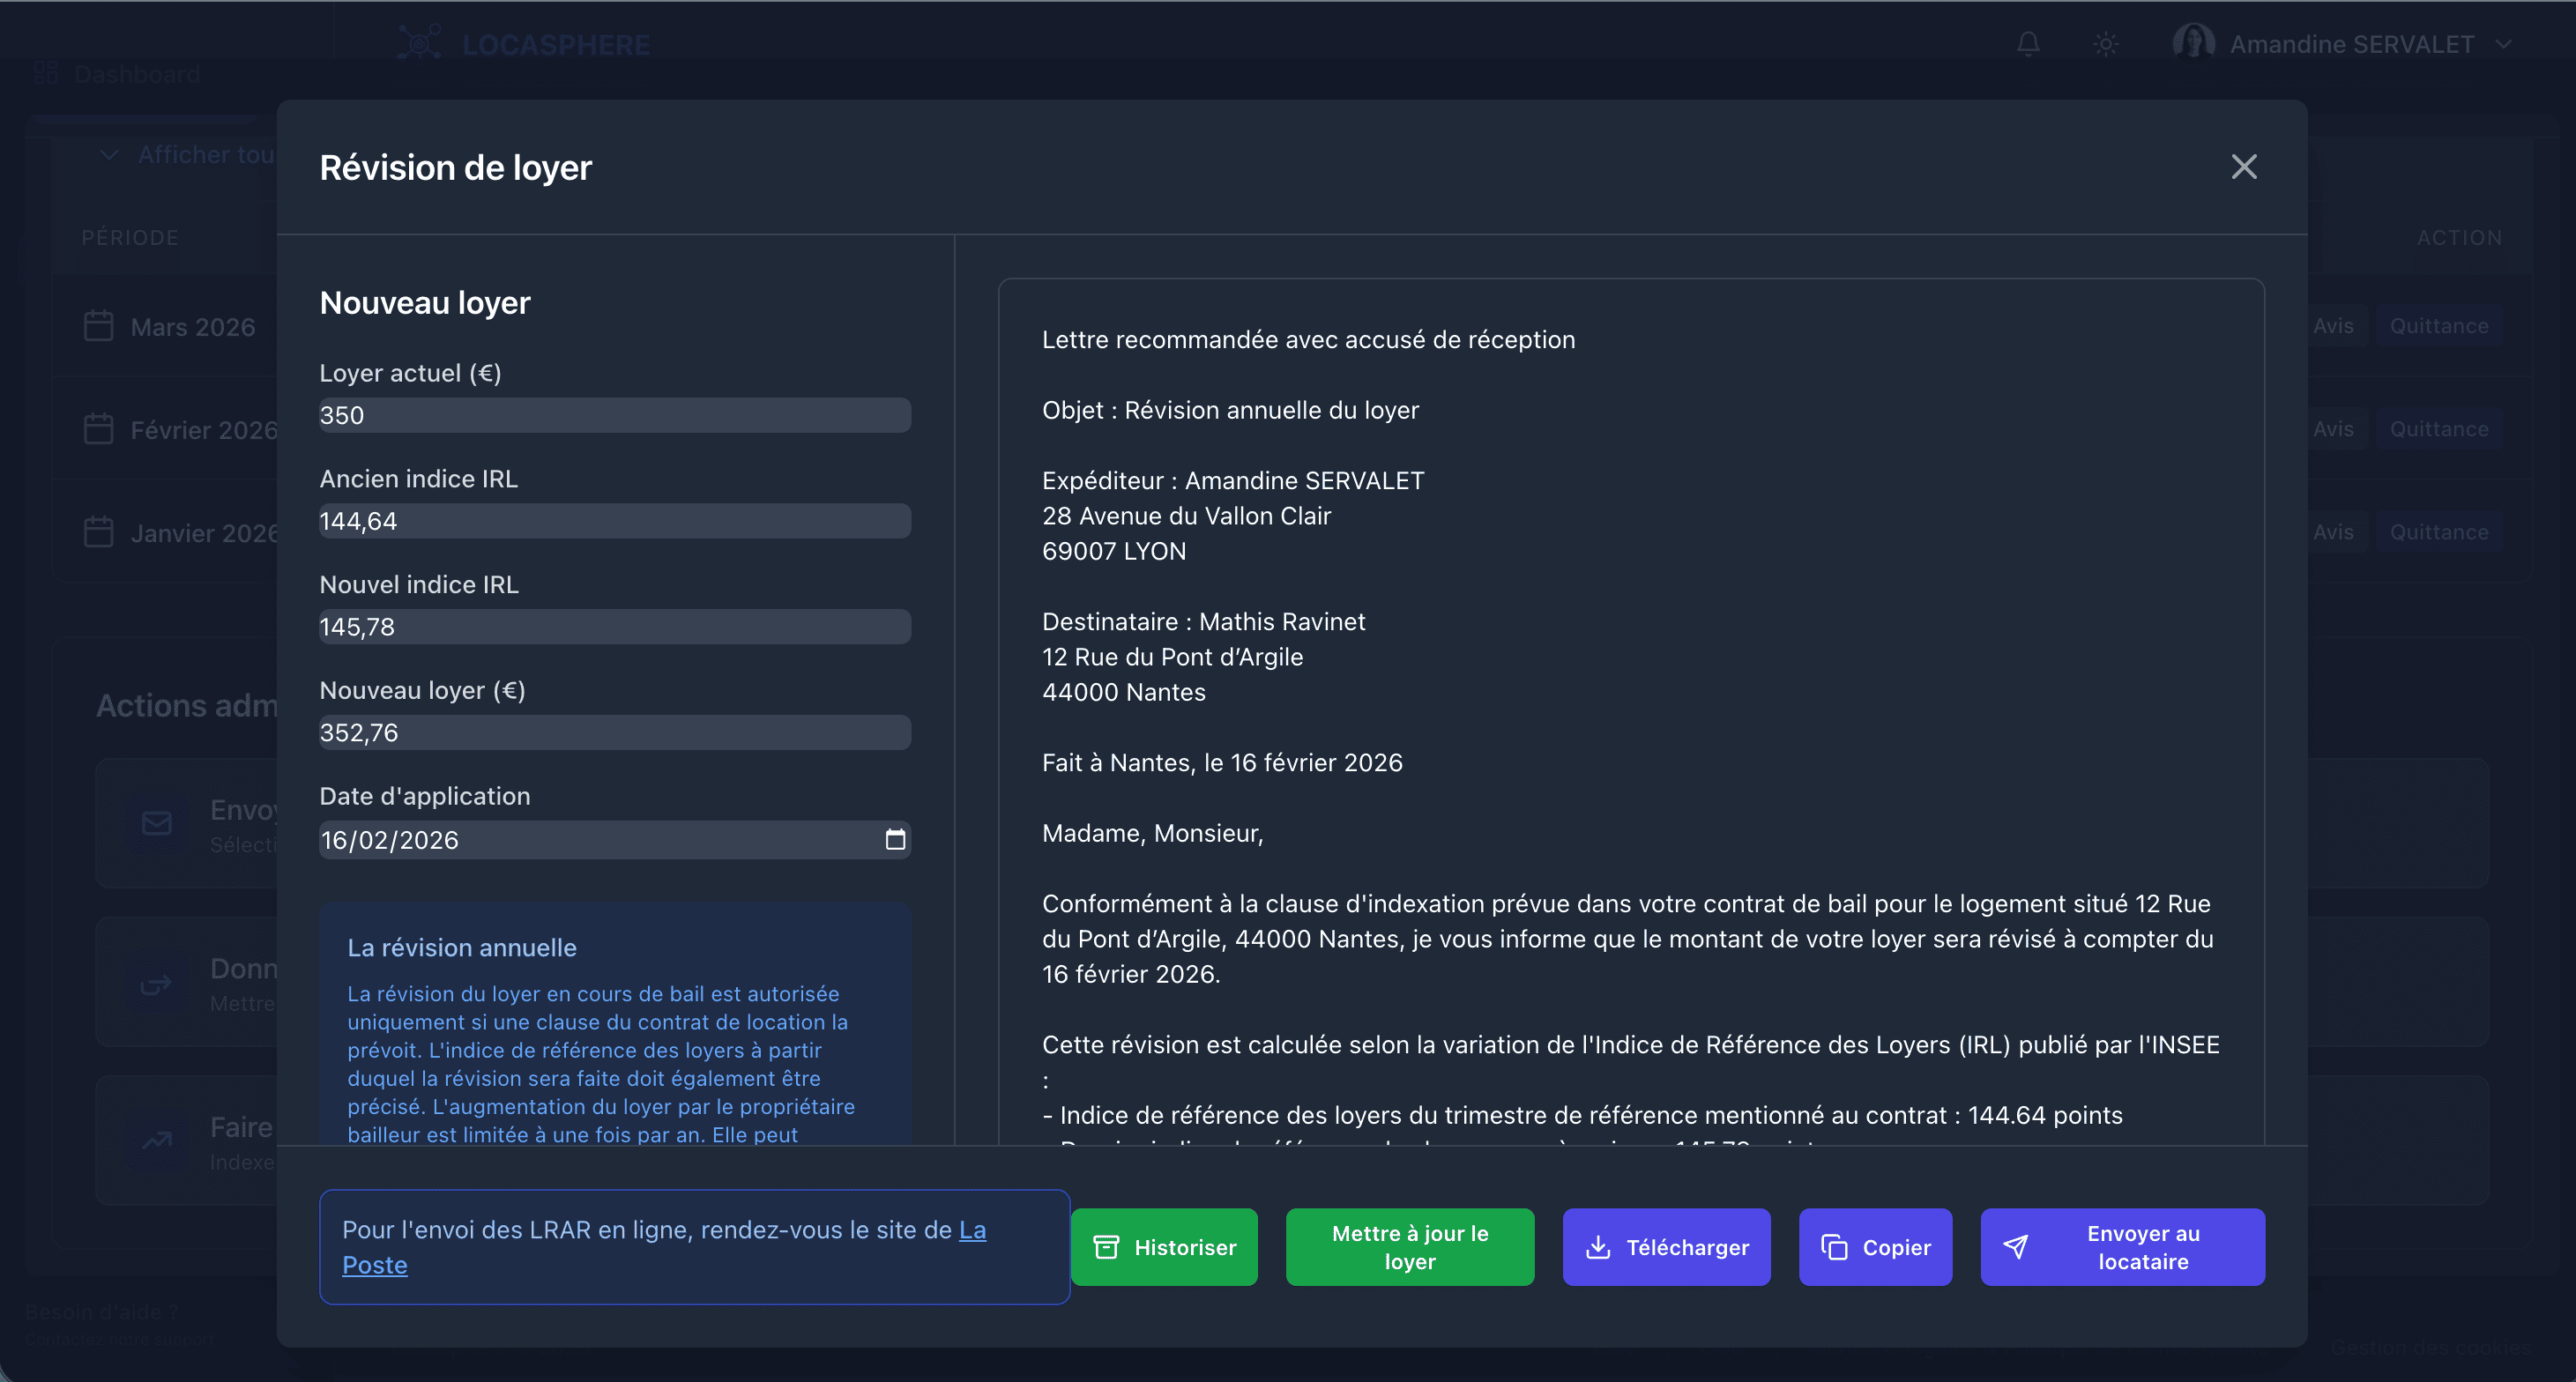The width and height of the screenshot is (2576, 1382).
Task: Close the Révision de loyer dialog
Action: 2244,167
